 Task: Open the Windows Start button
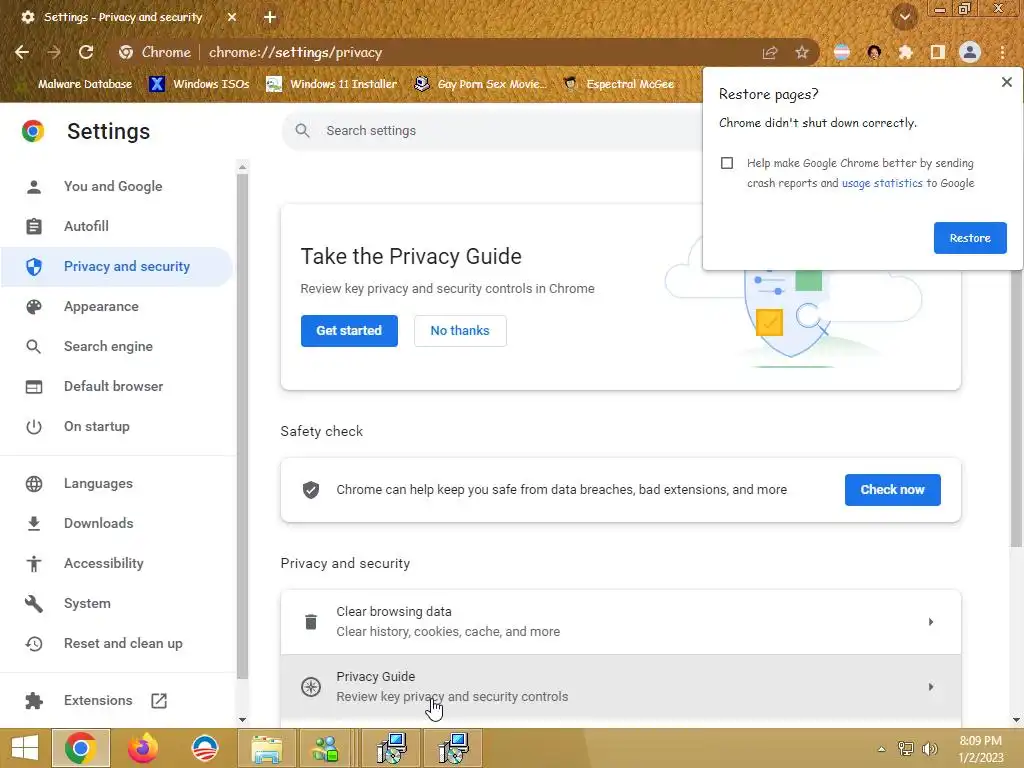point(25,748)
